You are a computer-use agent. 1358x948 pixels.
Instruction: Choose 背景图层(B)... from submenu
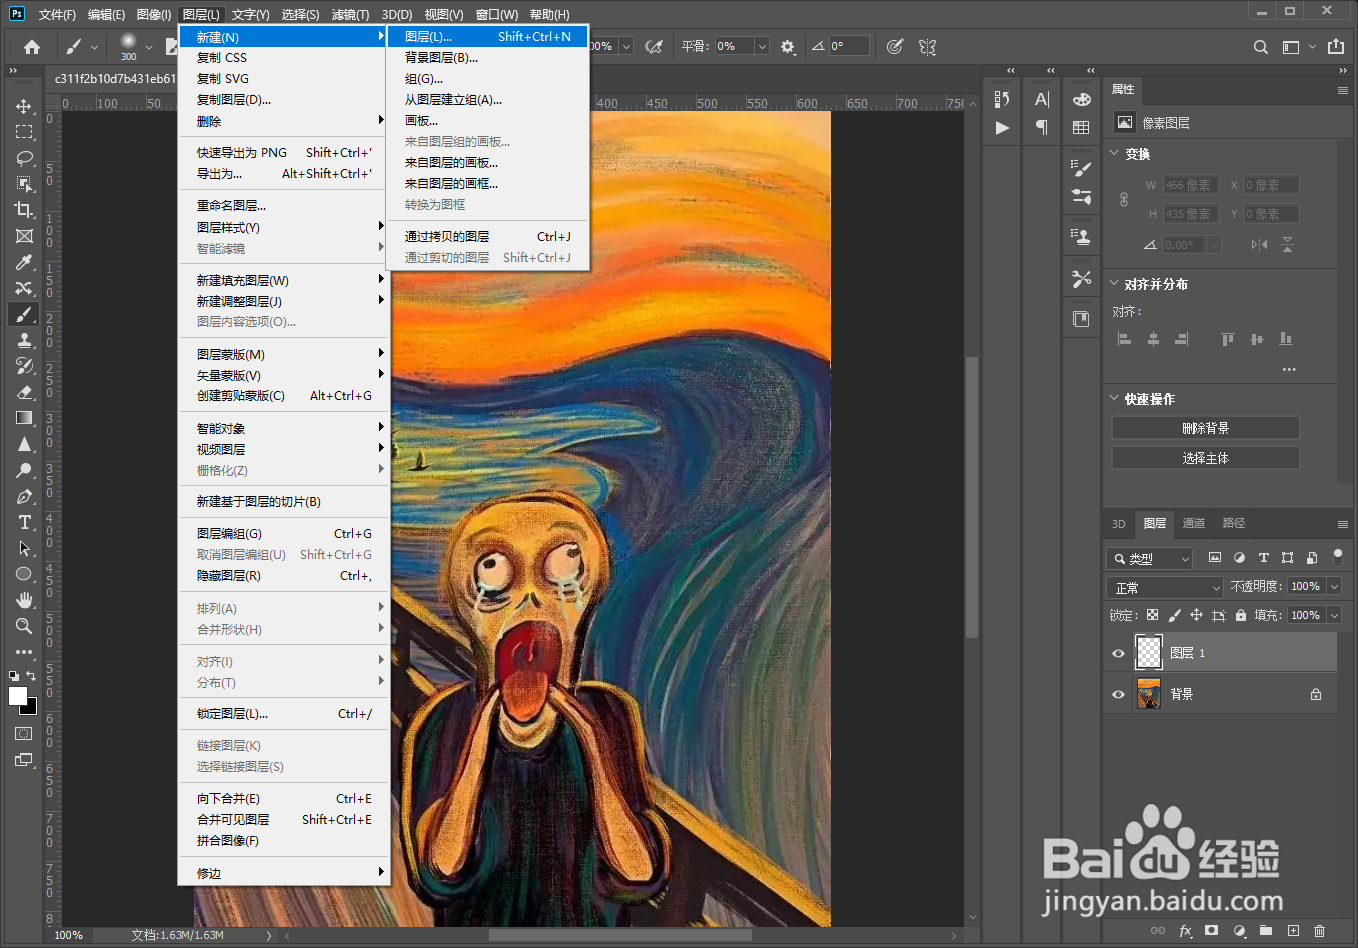pyautogui.click(x=488, y=57)
